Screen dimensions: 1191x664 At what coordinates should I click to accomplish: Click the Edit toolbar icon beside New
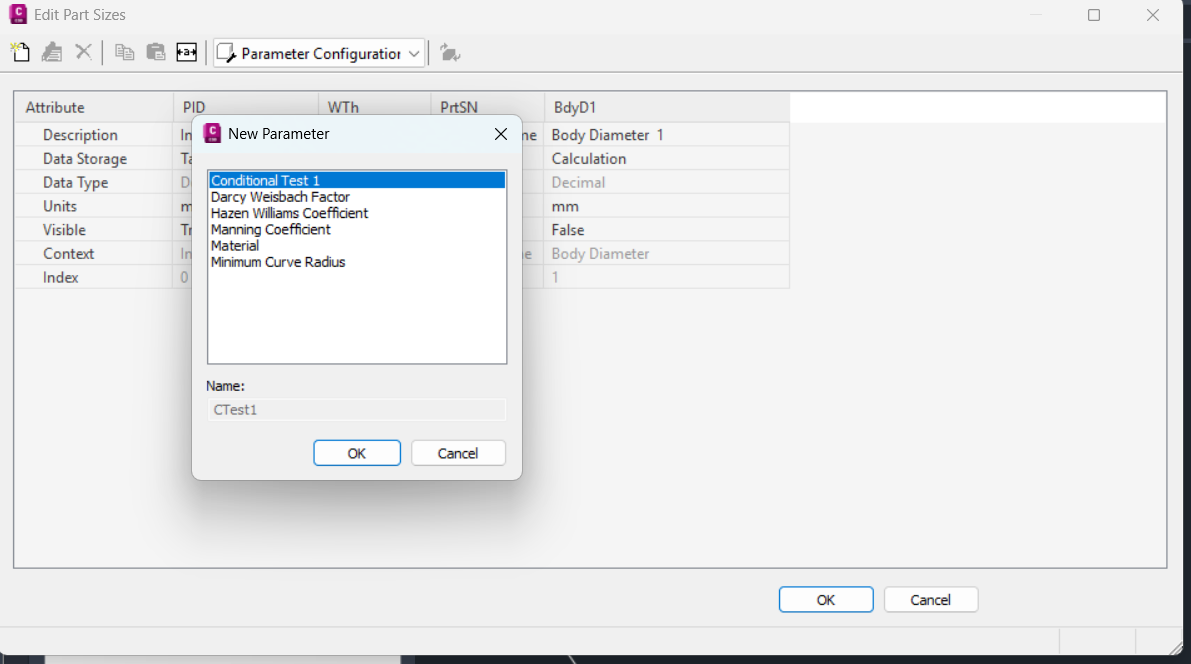pyautogui.click(x=52, y=52)
